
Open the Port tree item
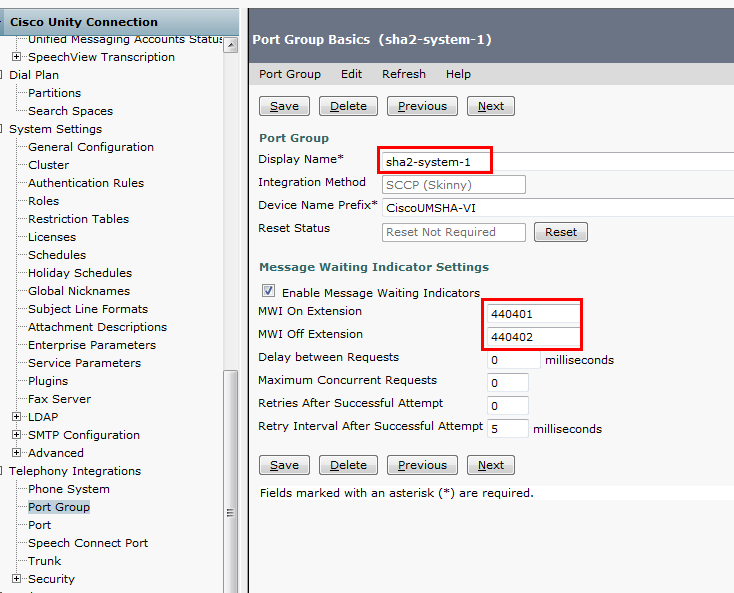coord(39,525)
